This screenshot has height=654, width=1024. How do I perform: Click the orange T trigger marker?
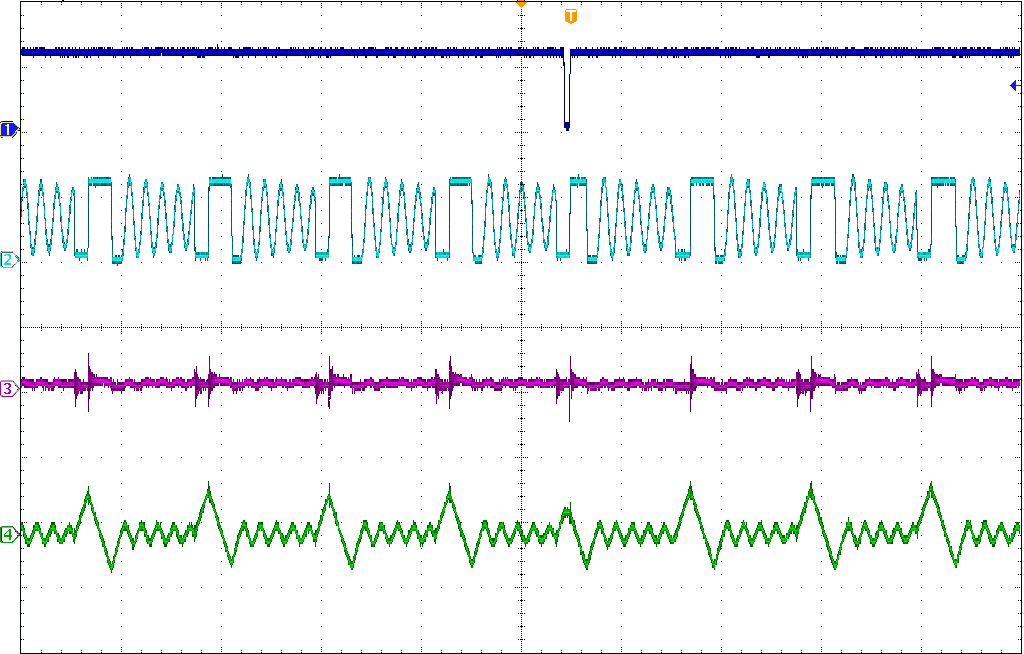pos(570,17)
